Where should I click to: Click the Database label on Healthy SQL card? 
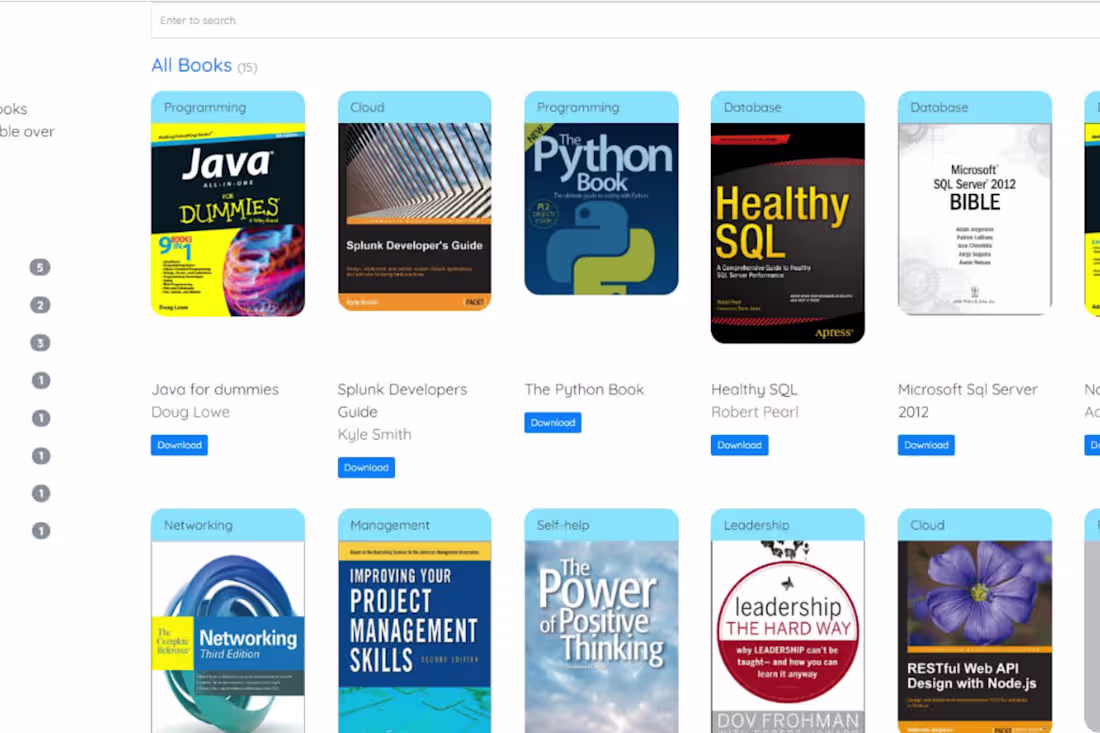point(752,107)
